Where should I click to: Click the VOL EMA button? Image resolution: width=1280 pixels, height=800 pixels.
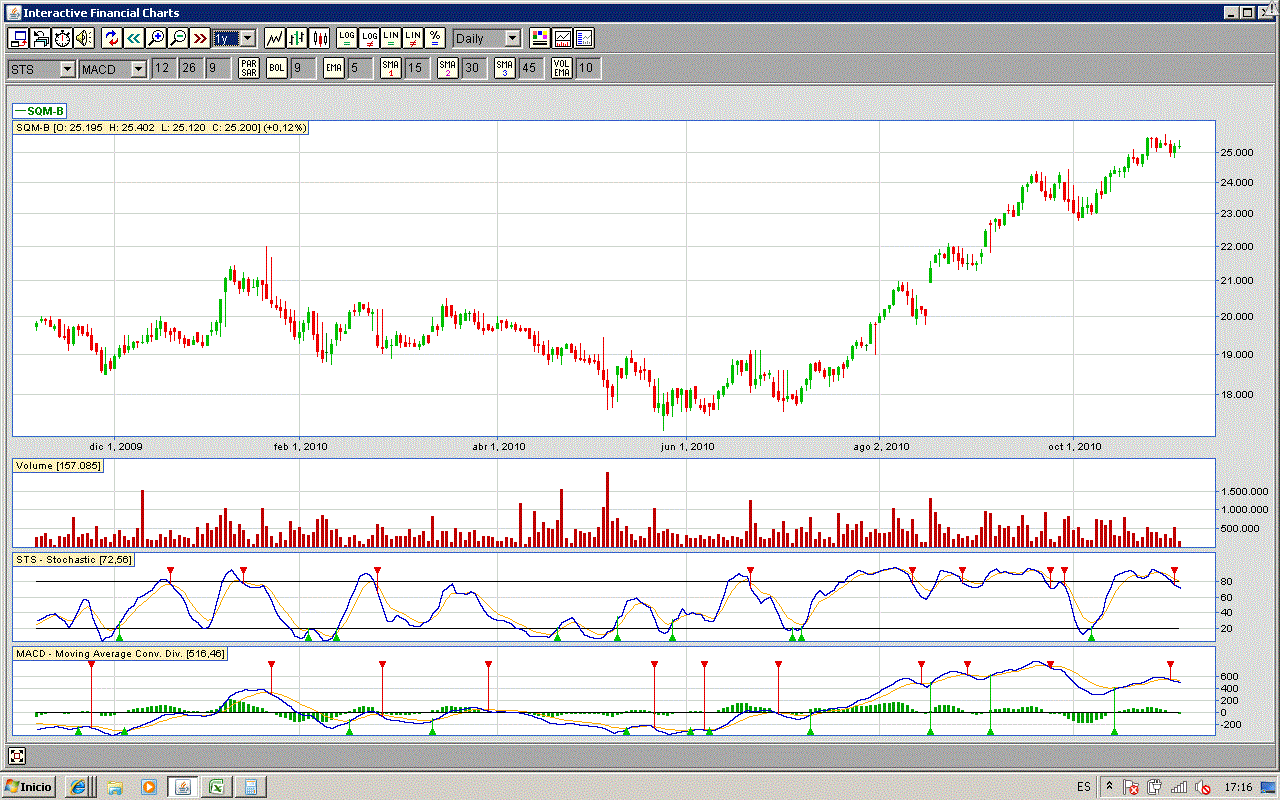(563, 68)
